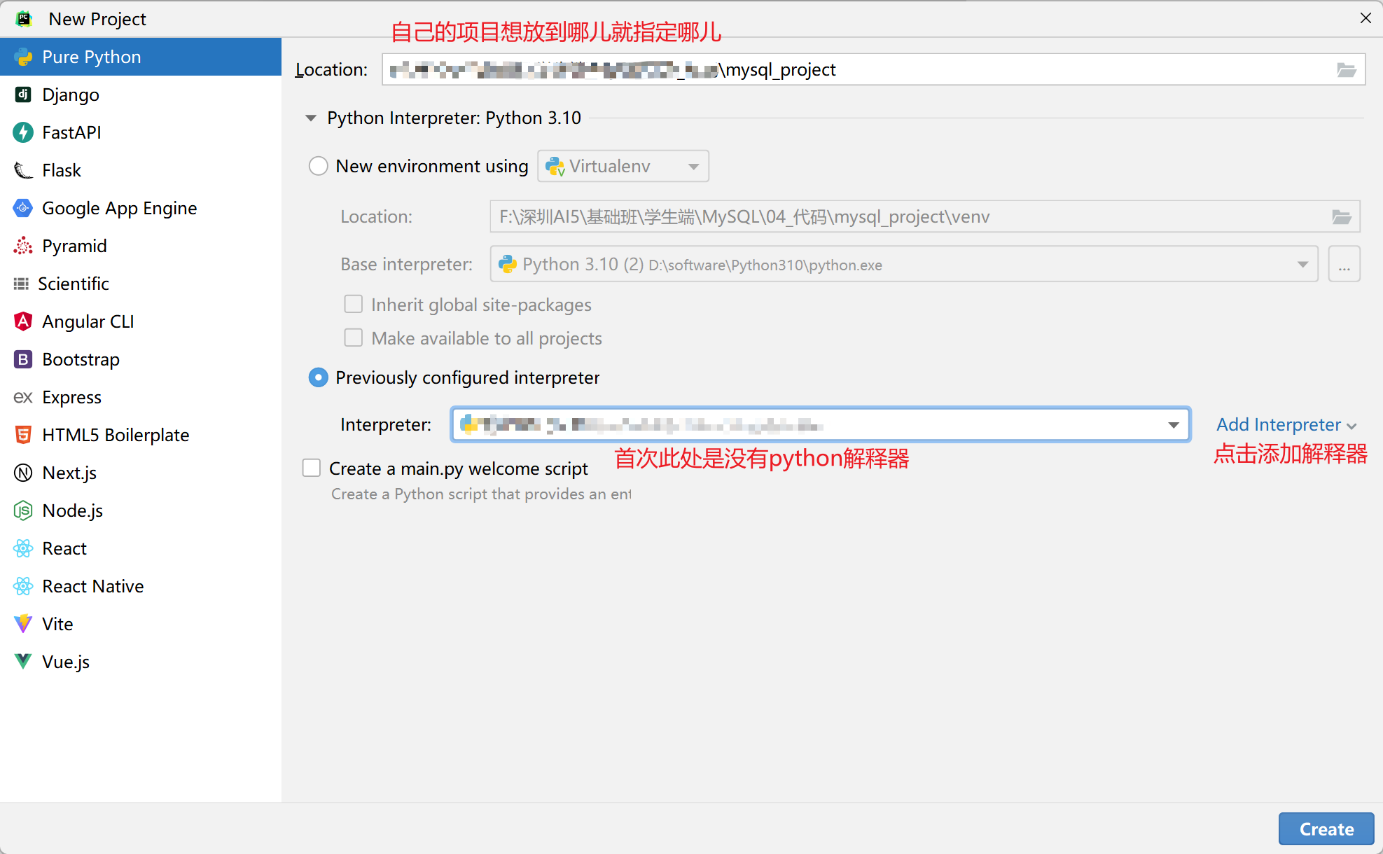Image resolution: width=1383 pixels, height=854 pixels.
Task: Click the base interpreter browse ellipsis button
Action: click(x=1344, y=265)
